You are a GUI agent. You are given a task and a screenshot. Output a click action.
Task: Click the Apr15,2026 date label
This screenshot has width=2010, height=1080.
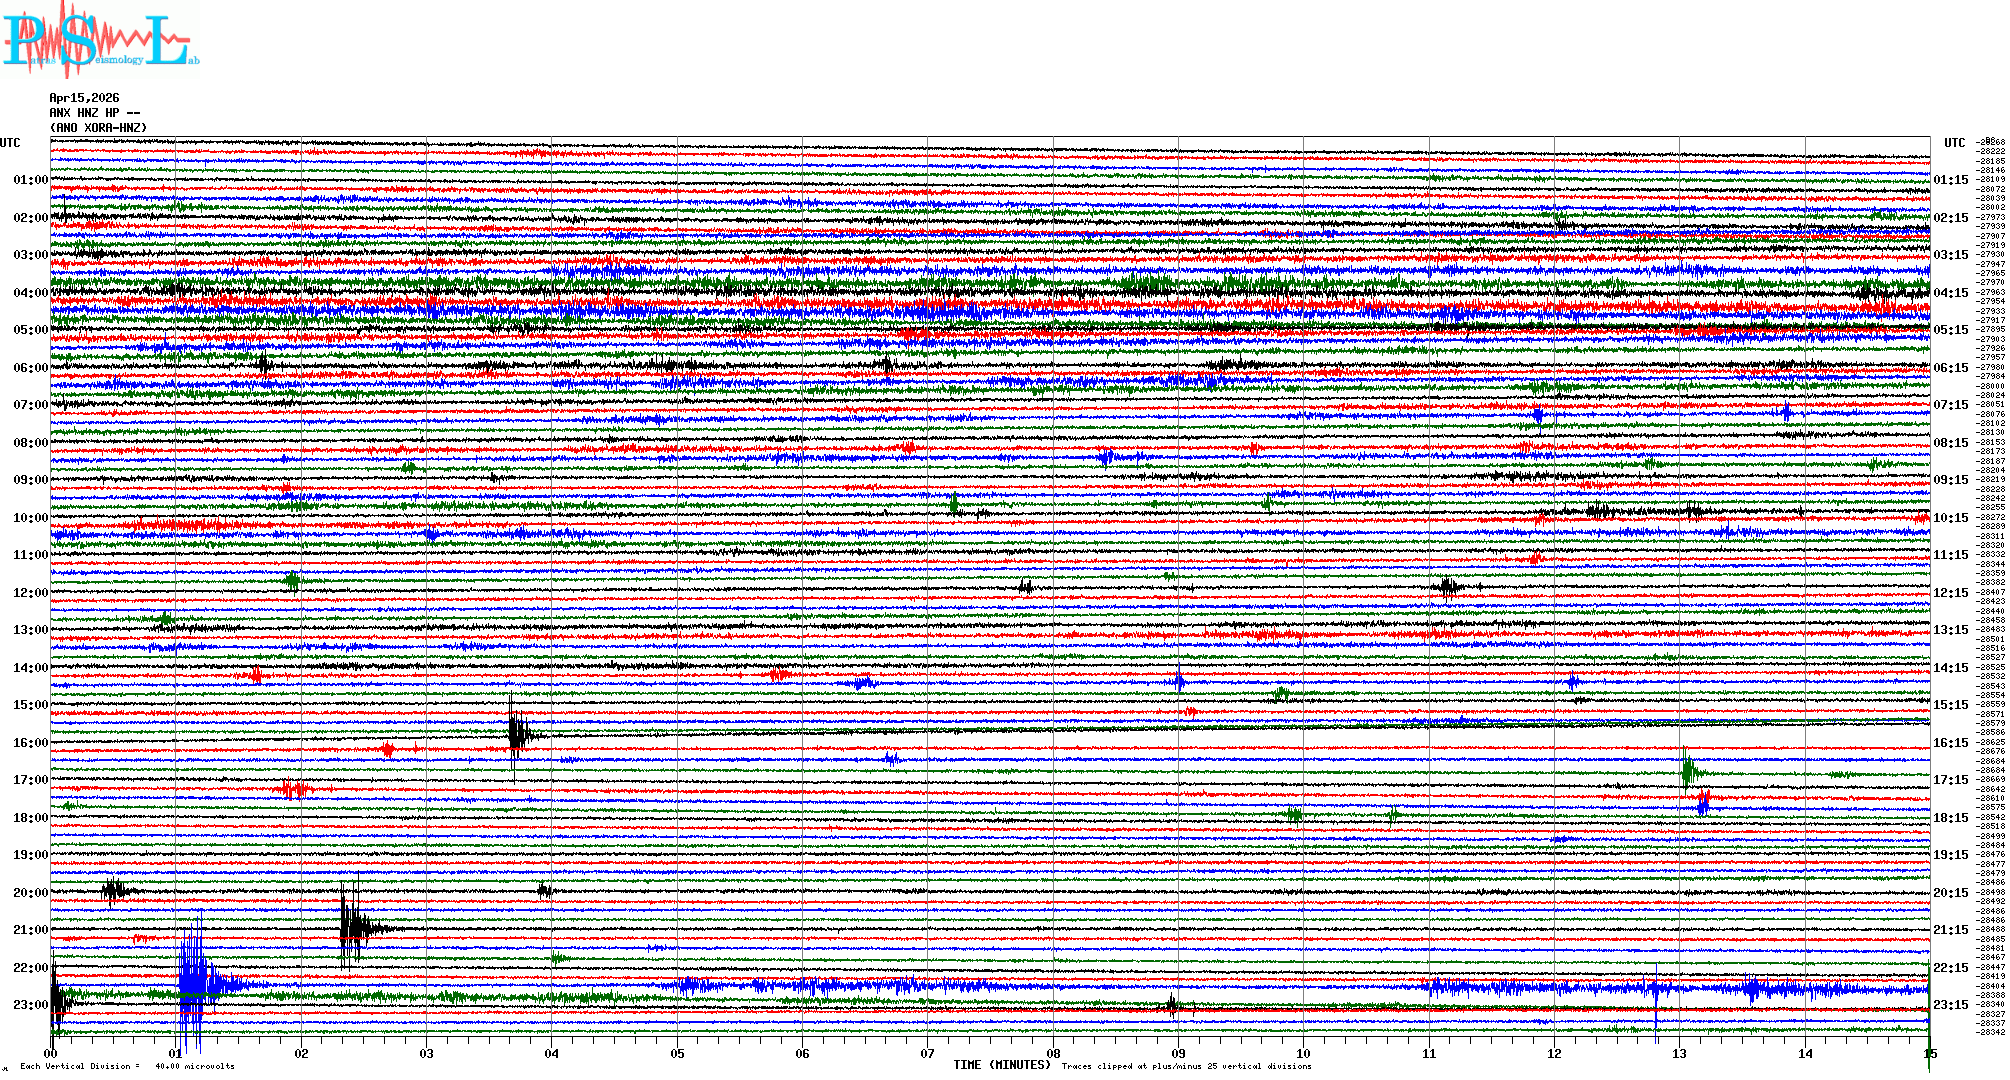[84, 98]
